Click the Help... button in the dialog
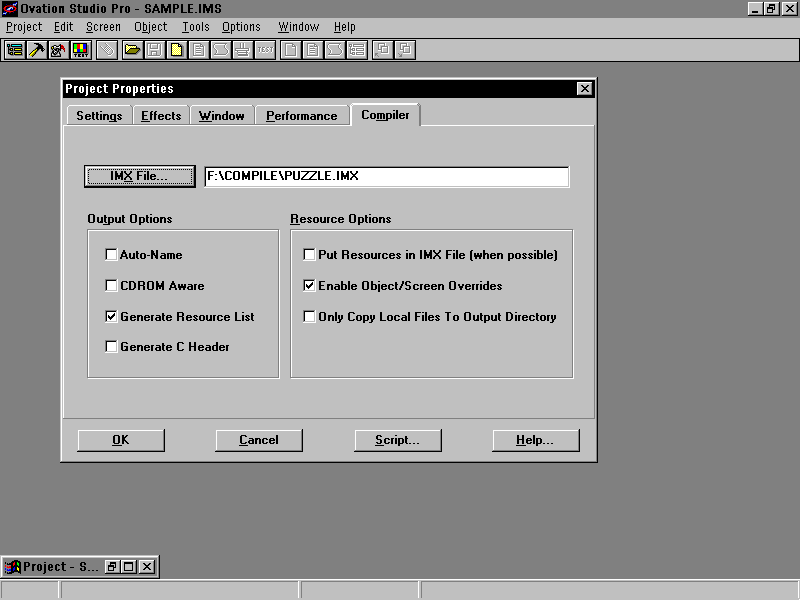 (x=536, y=440)
